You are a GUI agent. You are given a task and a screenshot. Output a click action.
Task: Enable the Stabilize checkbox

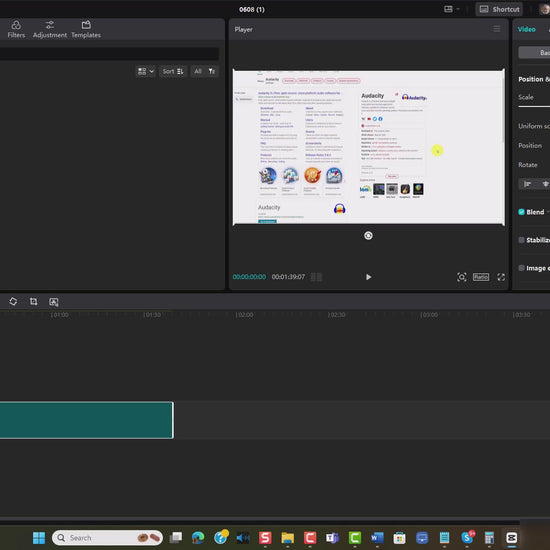(521, 240)
